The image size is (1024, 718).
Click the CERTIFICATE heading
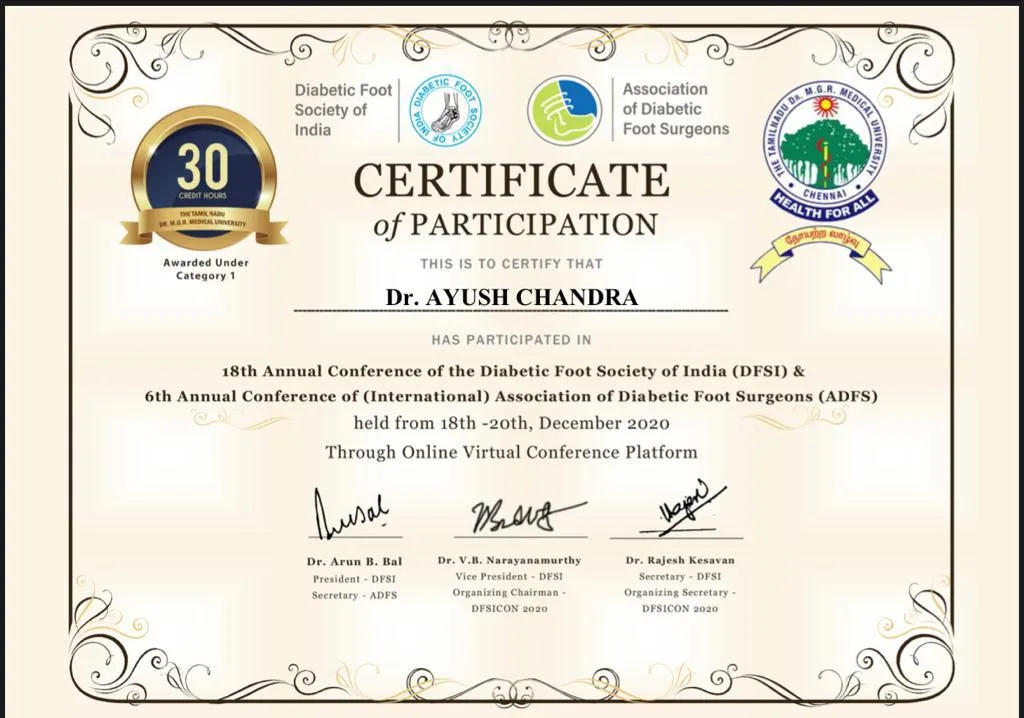pyautogui.click(x=511, y=180)
